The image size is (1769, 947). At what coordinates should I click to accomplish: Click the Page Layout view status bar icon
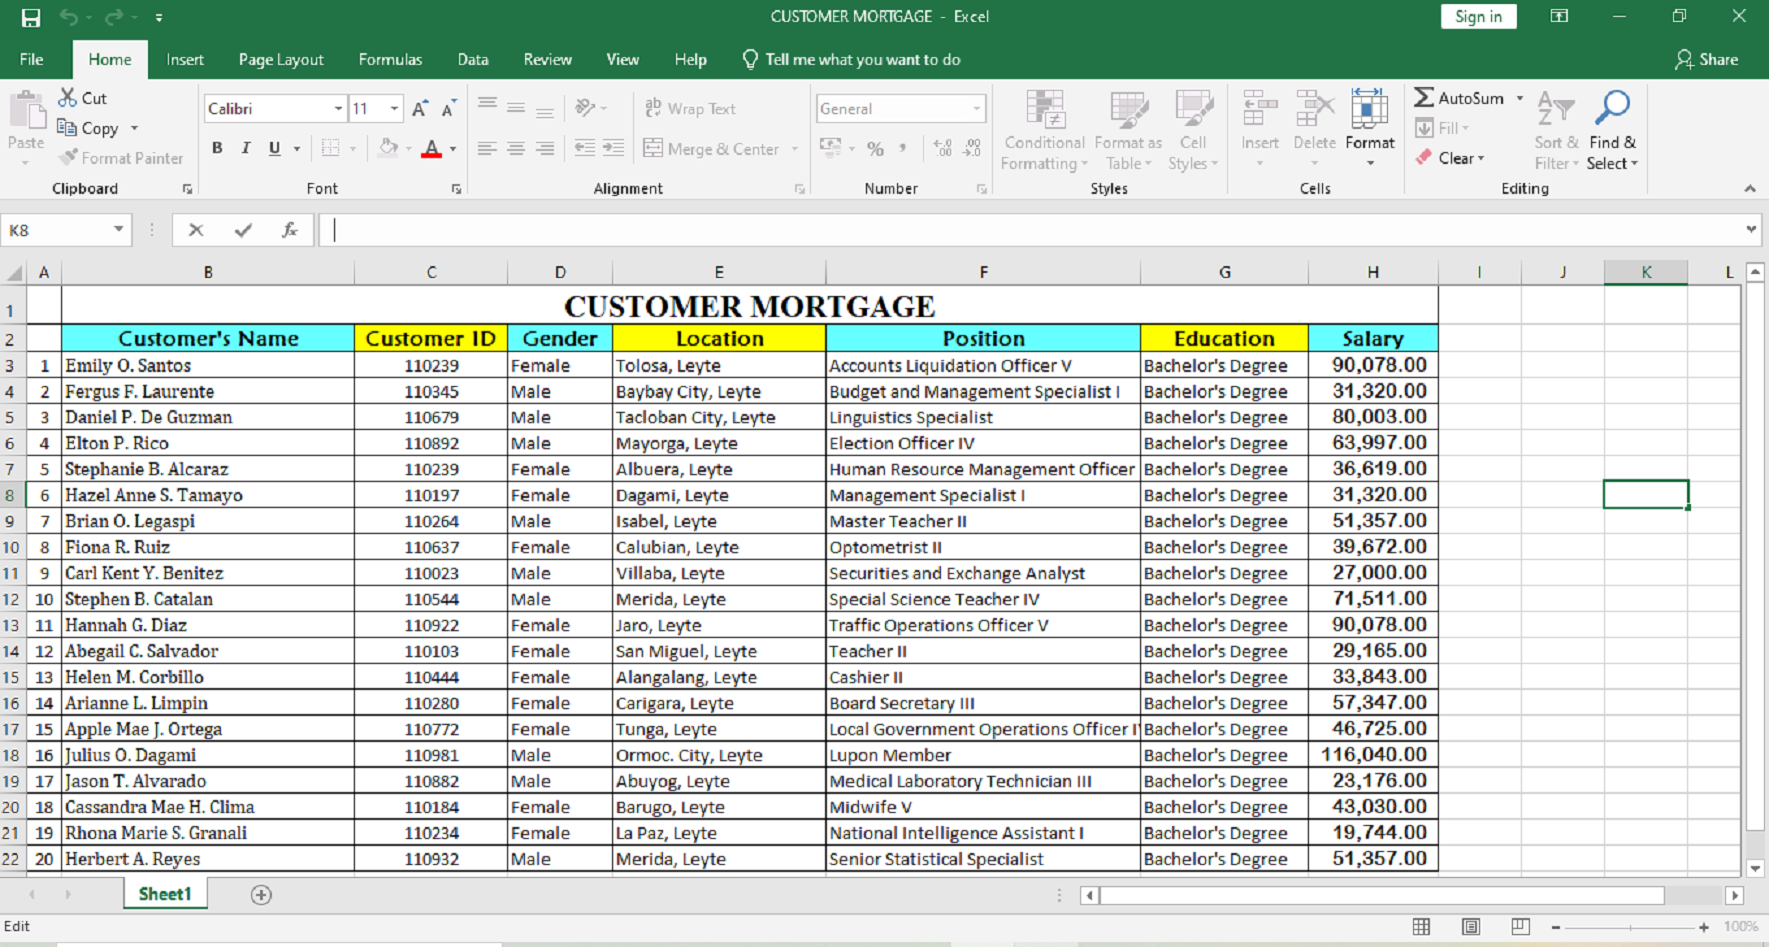pos(1470,927)
